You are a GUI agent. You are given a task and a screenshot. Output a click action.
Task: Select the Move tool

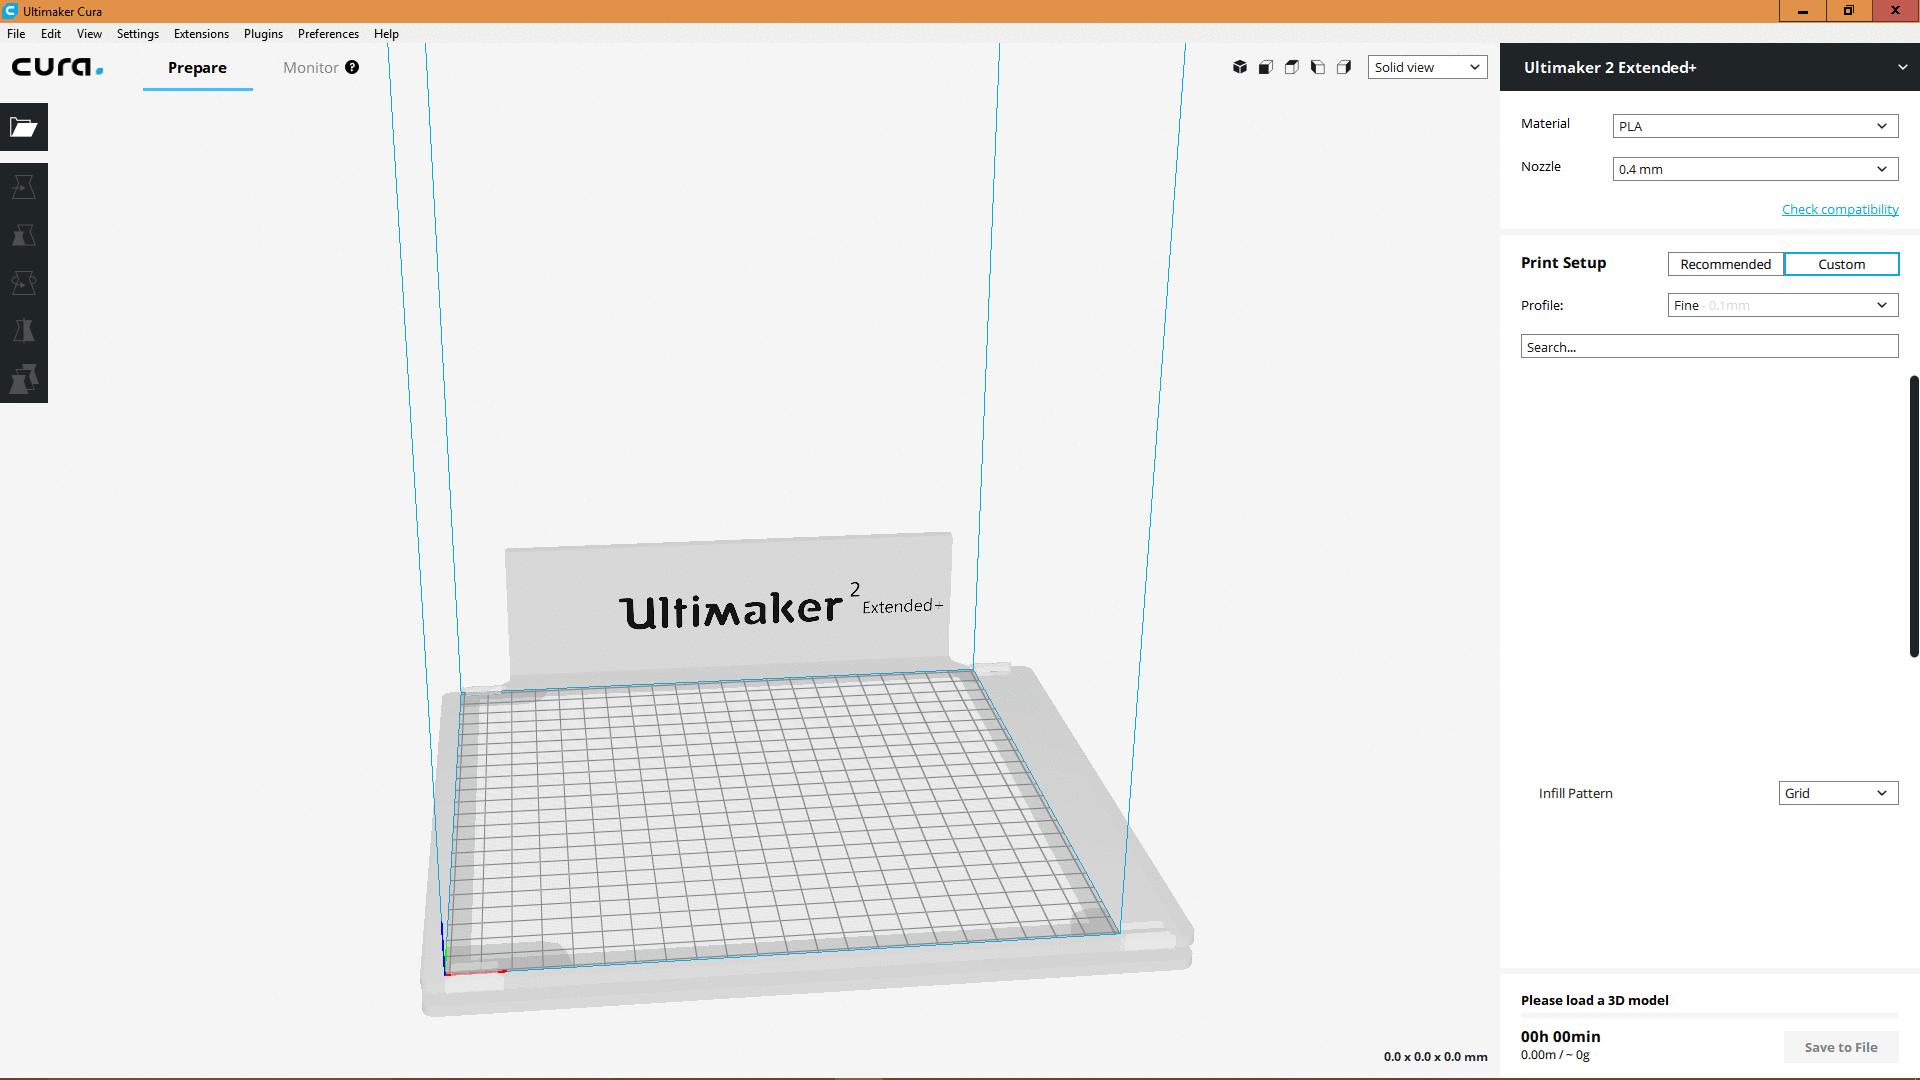(24, 187)
